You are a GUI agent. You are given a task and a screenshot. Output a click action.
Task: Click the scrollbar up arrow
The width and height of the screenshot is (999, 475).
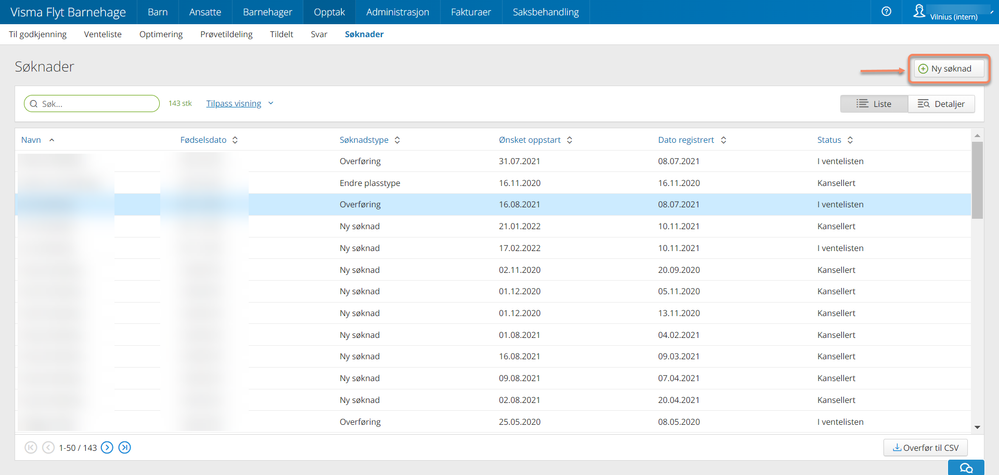tap(978, 135)
